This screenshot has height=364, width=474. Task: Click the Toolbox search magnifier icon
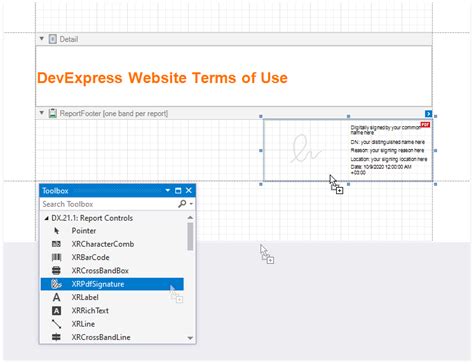pyautogui.click(x=182, y=203)
